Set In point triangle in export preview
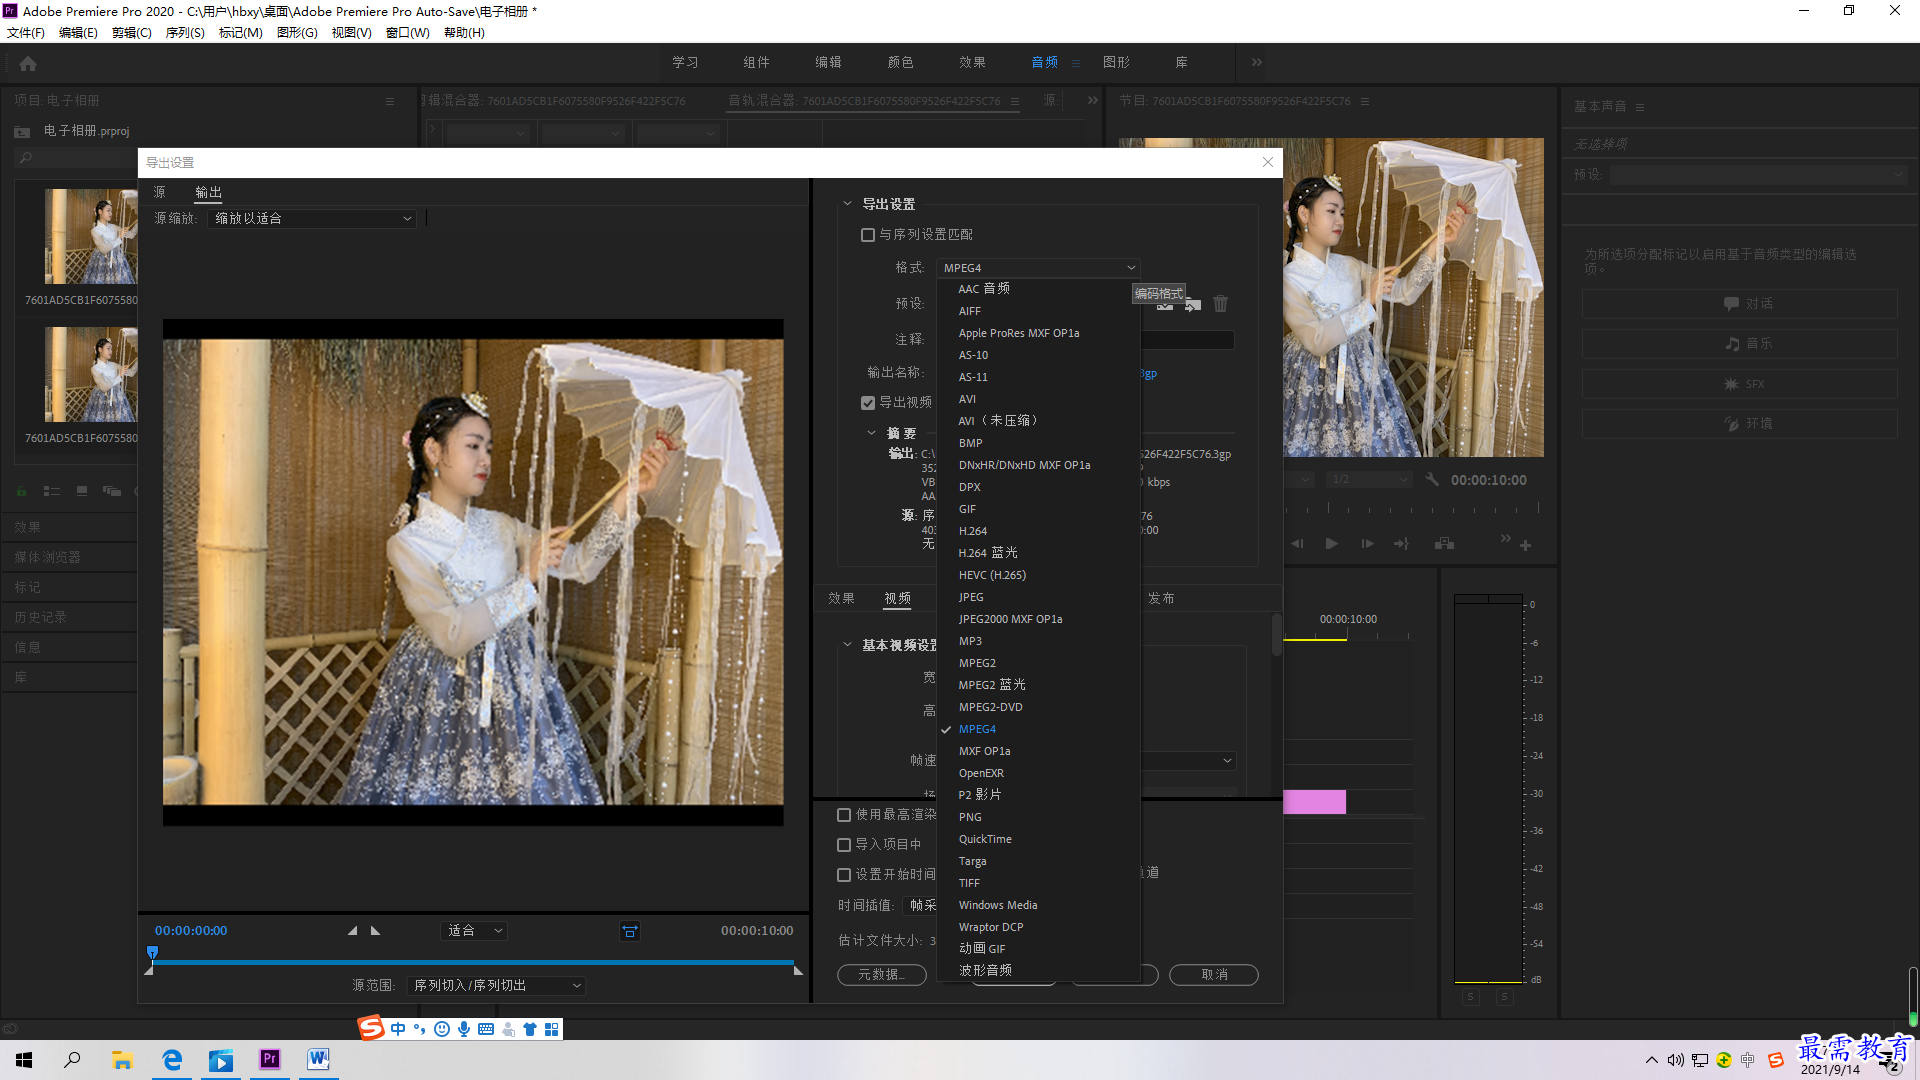 [352, 931]
